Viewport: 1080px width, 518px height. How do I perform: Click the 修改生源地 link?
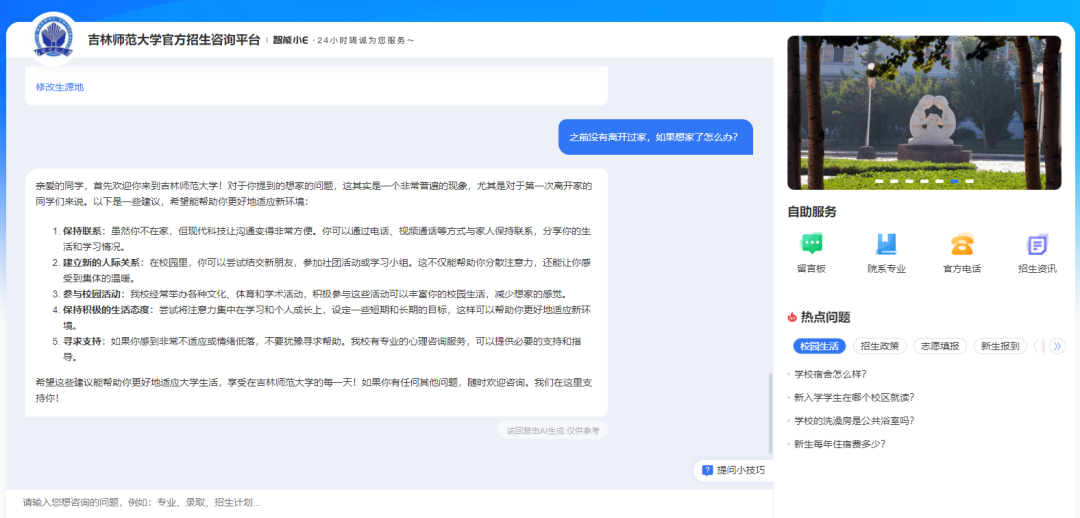(60, 87)
